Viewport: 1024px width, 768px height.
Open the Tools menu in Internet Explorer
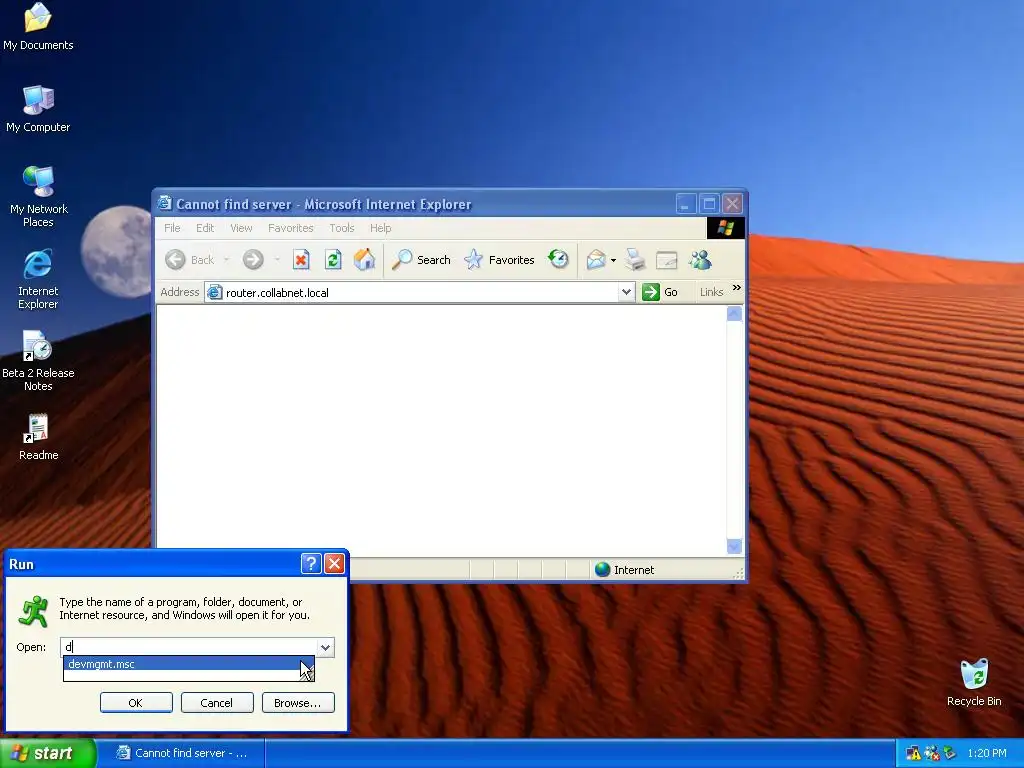tap(342, 228)
